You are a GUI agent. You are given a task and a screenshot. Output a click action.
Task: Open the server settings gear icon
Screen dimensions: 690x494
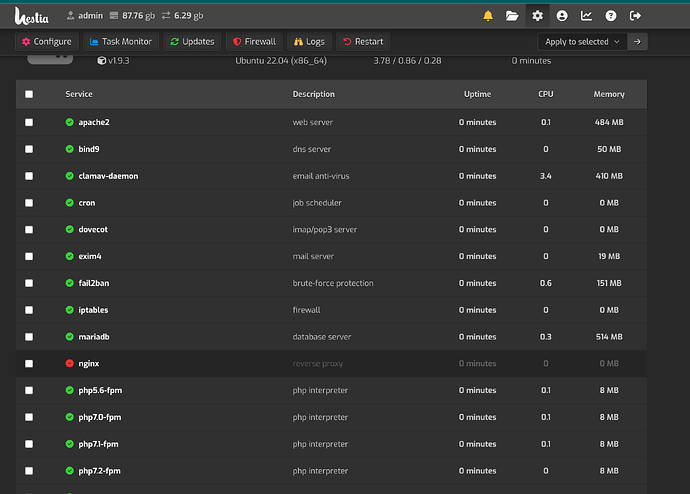[x=537, y=16]
